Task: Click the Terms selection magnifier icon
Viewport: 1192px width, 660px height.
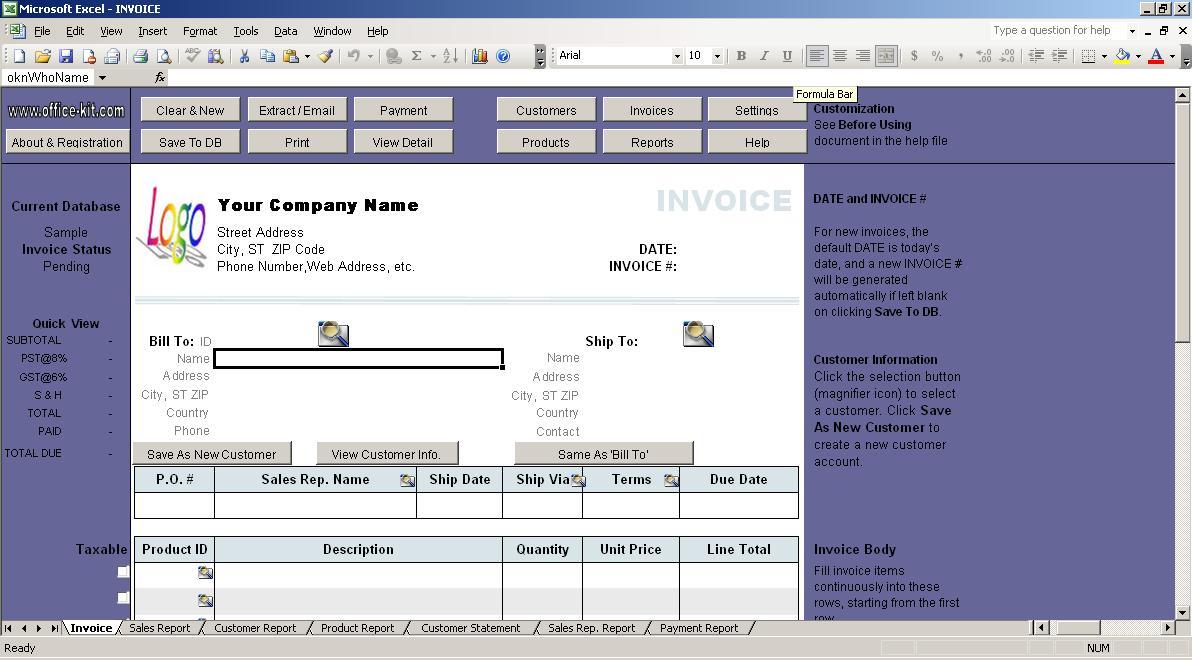Action: pyautogui.click(x=671, y=479)
